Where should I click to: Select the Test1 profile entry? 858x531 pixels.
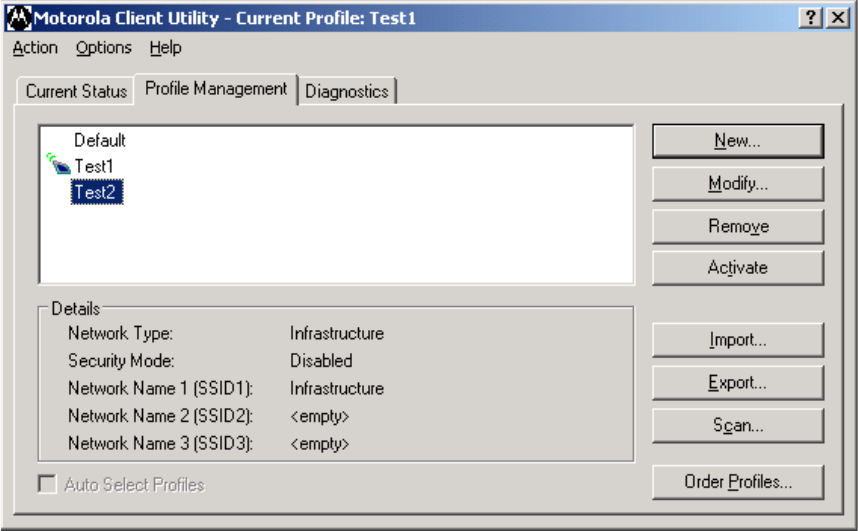94,166
